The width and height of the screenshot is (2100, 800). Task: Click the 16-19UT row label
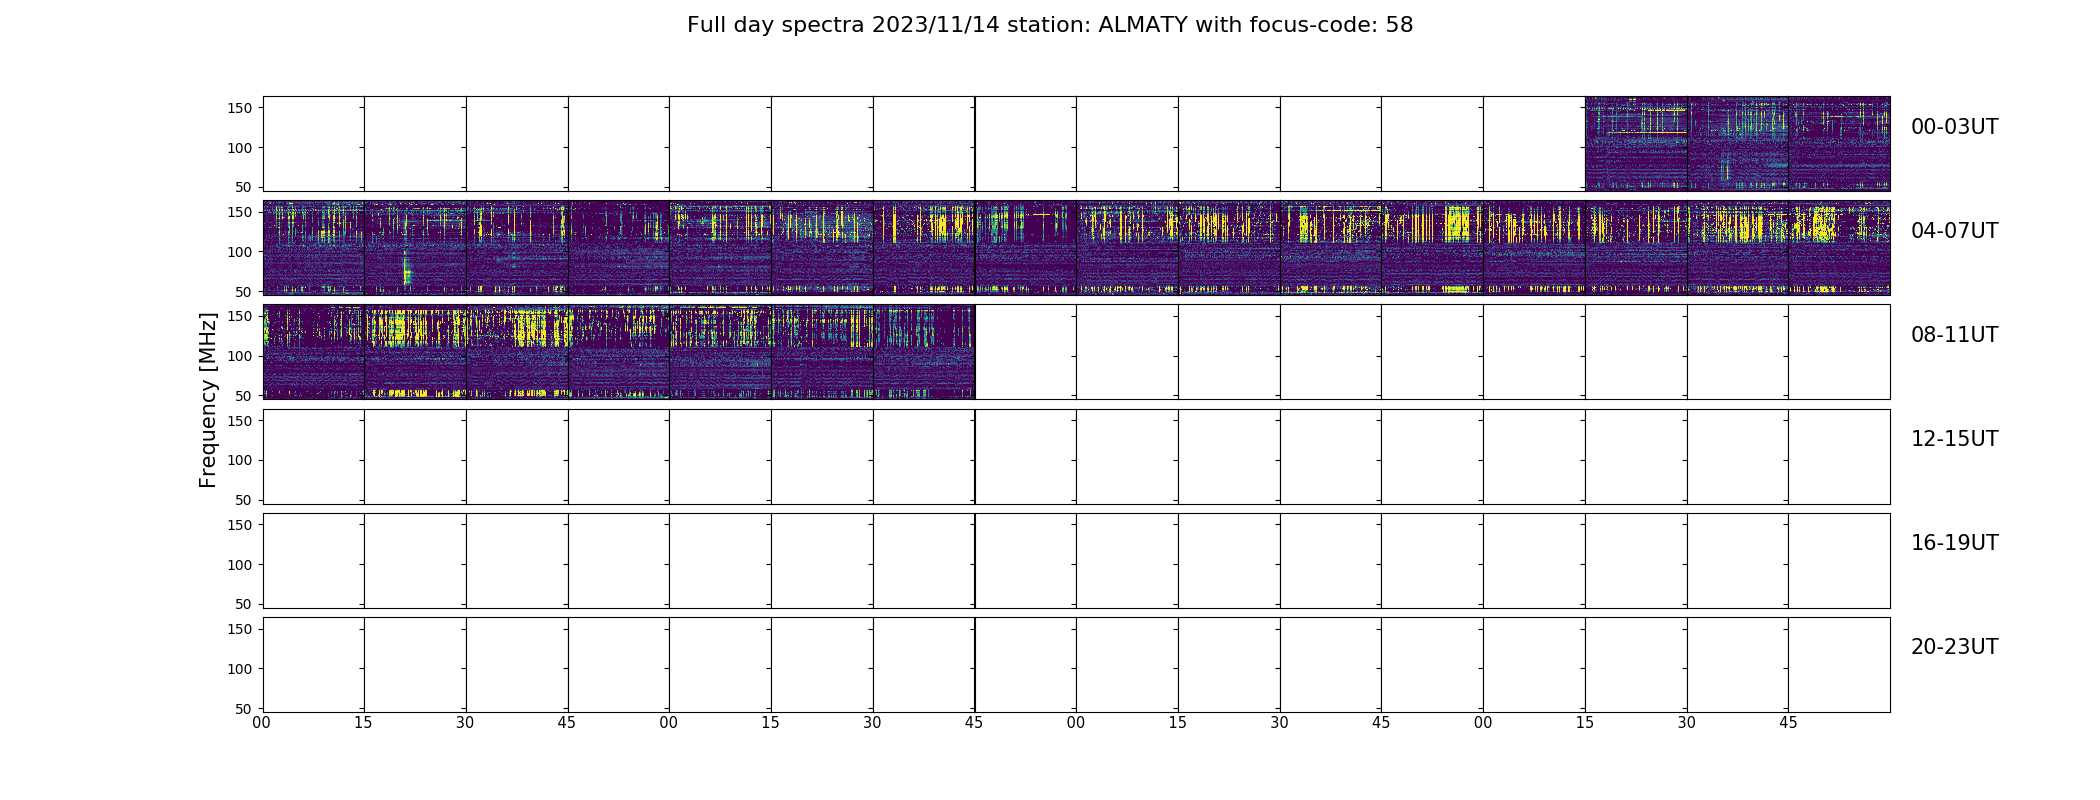pyautogui.click(x=1954, y=543)
